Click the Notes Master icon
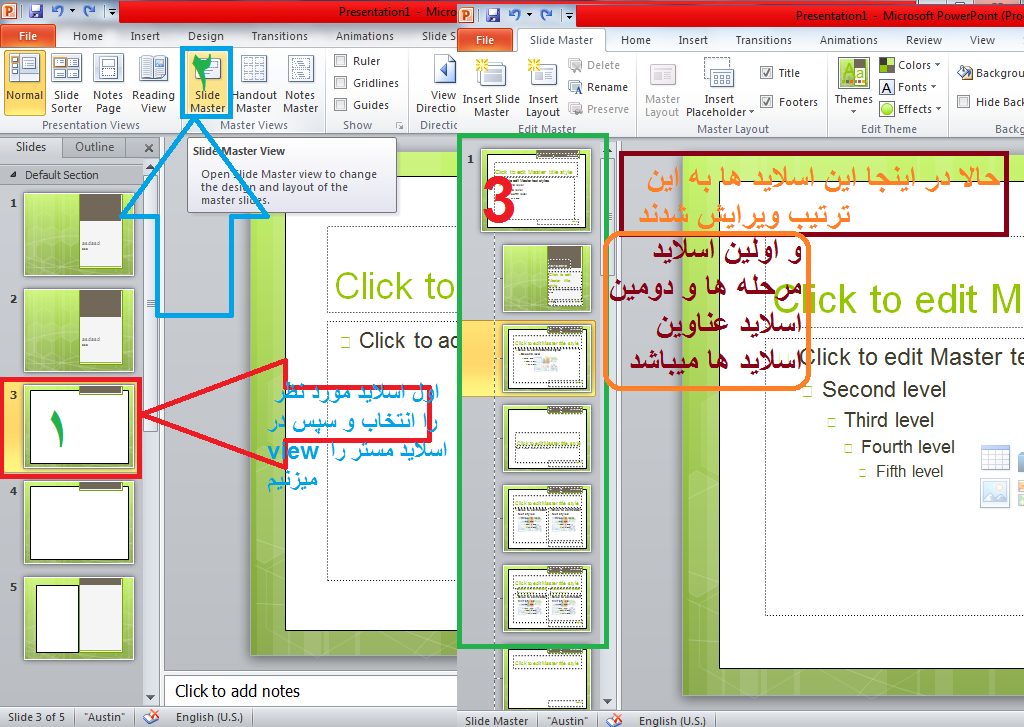Viewport: 1024px width, 727px height. click(x=300, y=83)
